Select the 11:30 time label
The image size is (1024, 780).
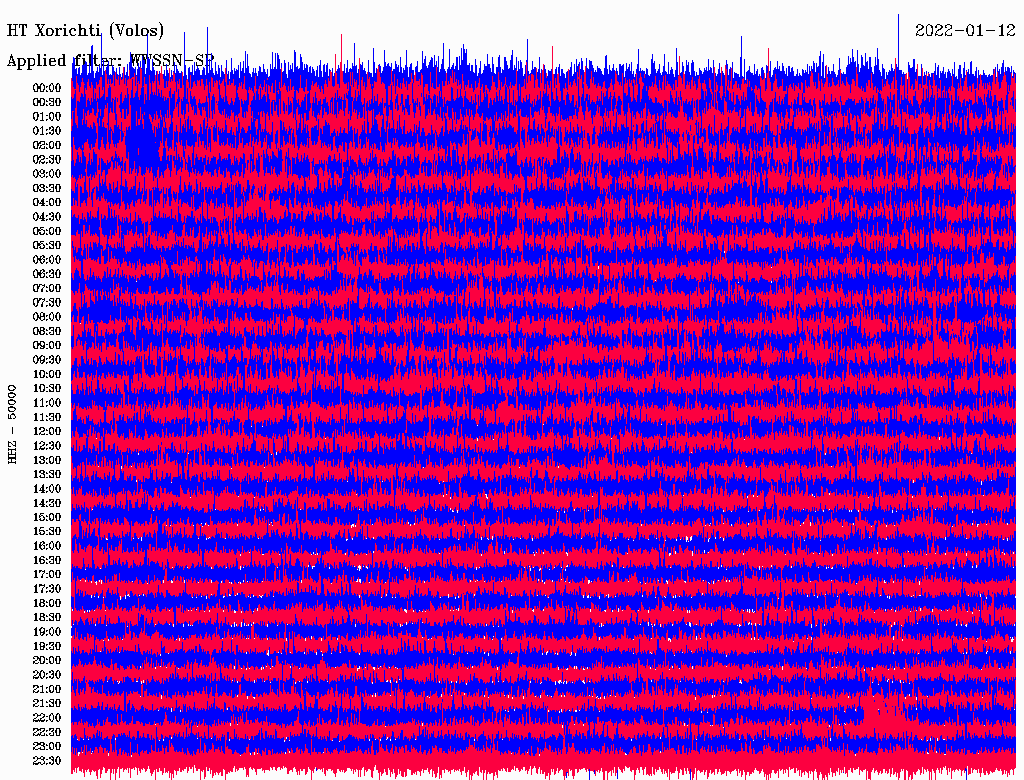[47, 417]
